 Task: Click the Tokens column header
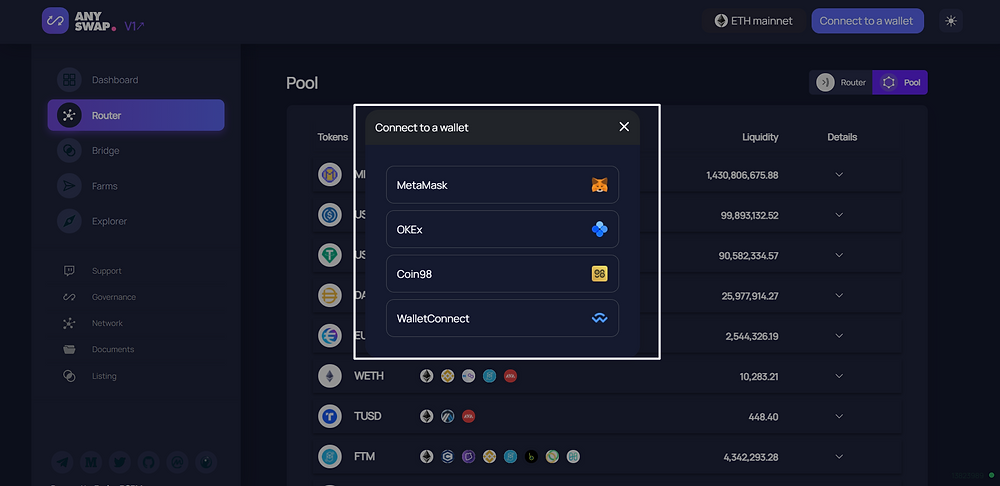[333, 137]
